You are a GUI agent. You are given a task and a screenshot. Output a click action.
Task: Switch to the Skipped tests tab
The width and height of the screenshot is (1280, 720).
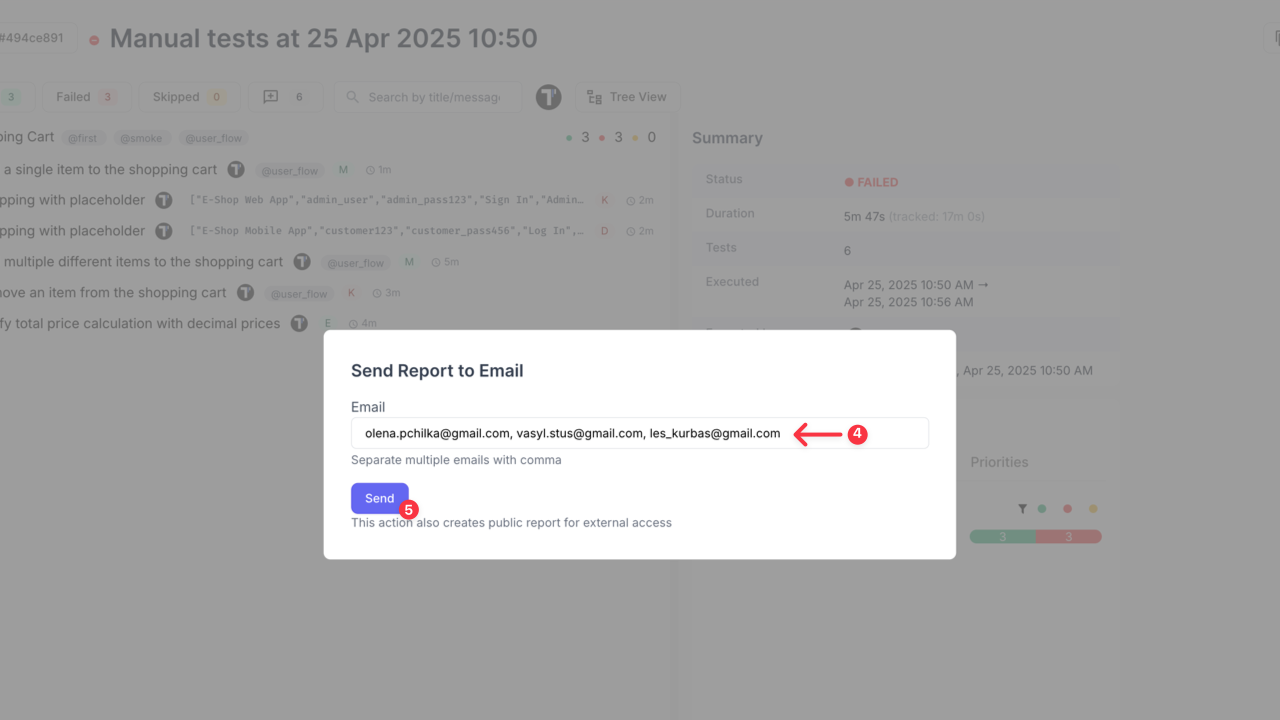click(188, 96)
